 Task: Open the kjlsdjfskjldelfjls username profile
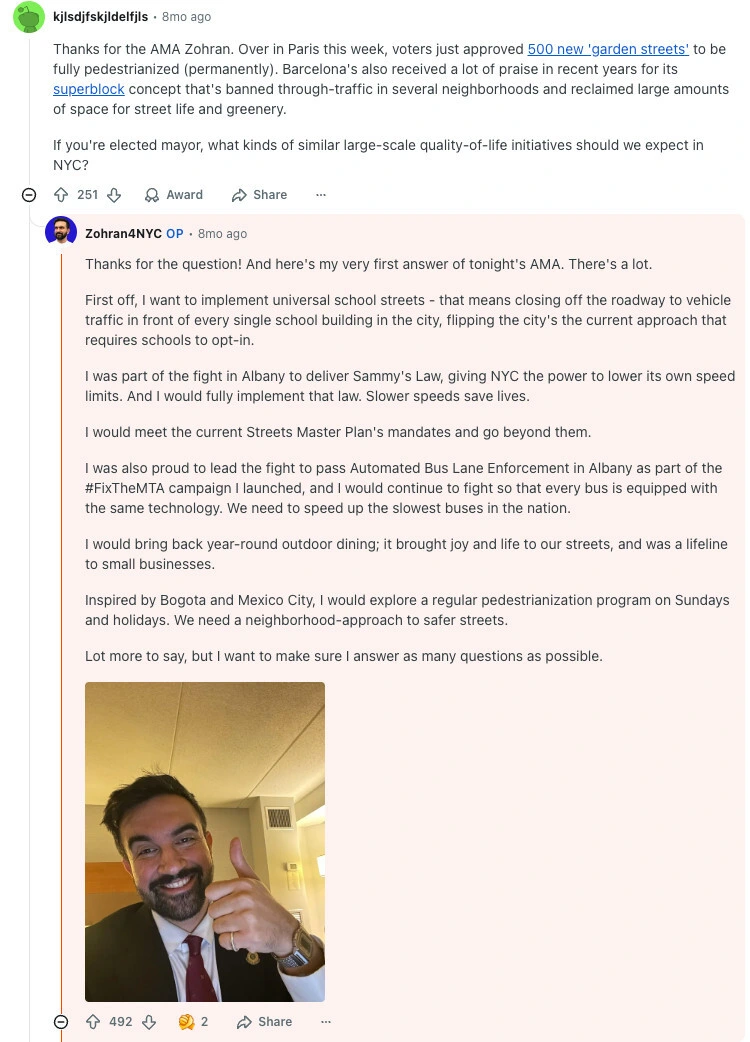tap(100, 17)
